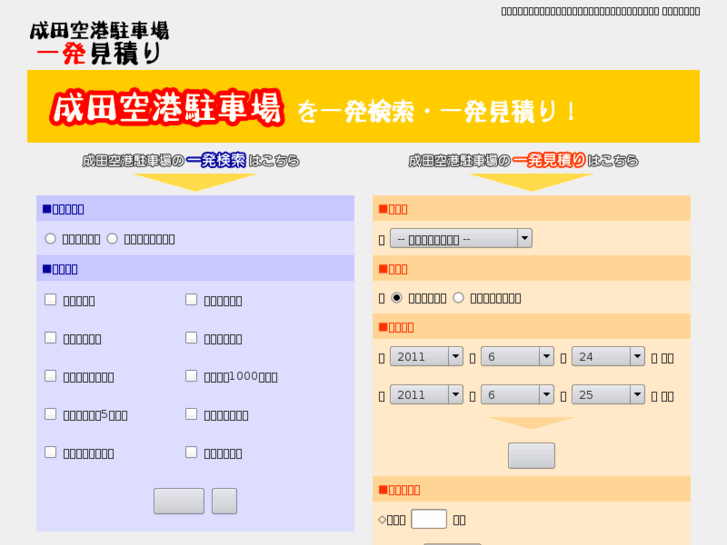
Task: Tick the second-row right checkbox in the blue panel
Action: (191, 338)
